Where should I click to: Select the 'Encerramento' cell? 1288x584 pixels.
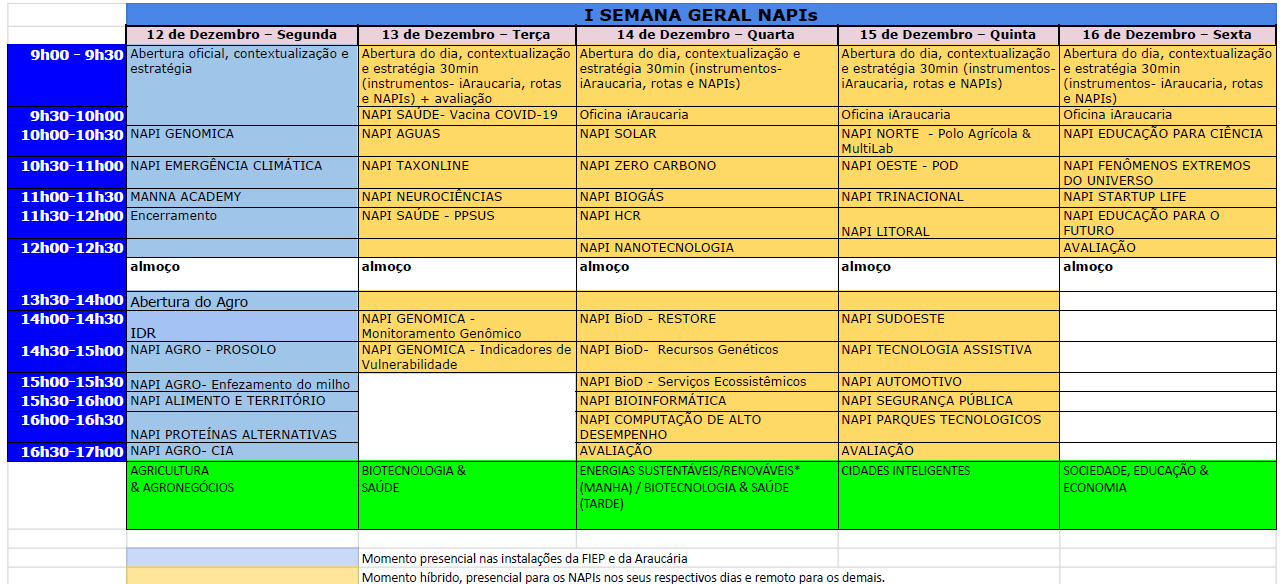[x=243, y=223]
